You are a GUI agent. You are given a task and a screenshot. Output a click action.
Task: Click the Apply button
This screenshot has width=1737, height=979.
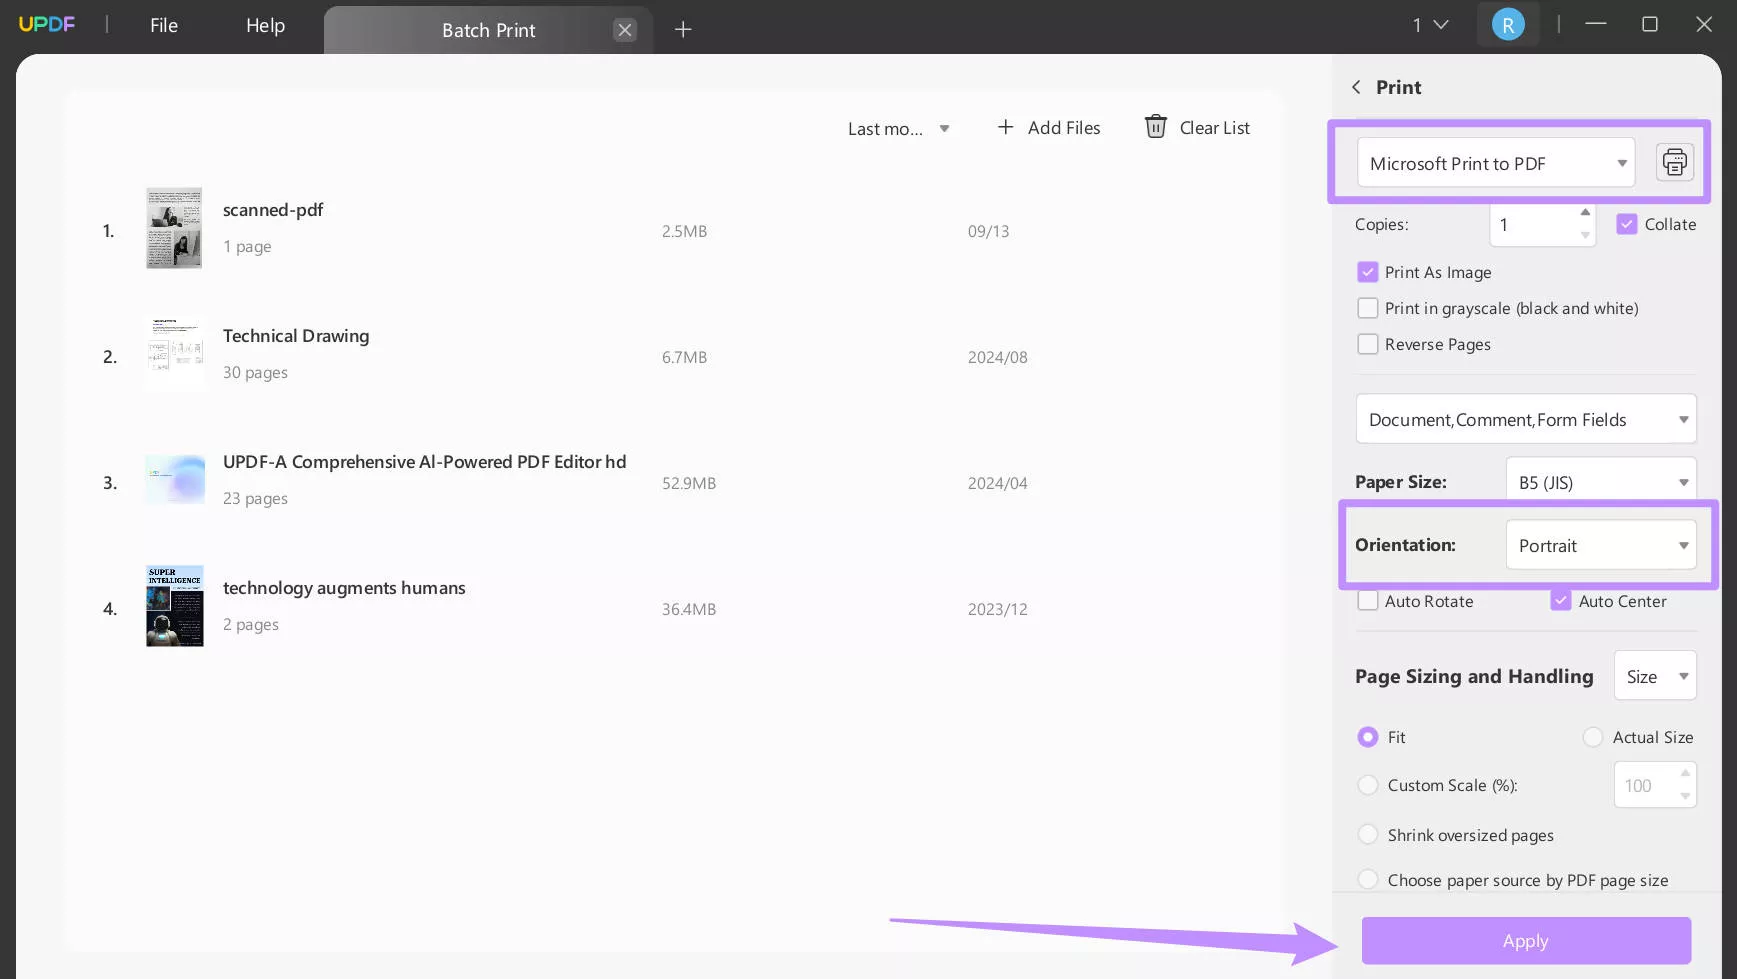click(1526, 941)
